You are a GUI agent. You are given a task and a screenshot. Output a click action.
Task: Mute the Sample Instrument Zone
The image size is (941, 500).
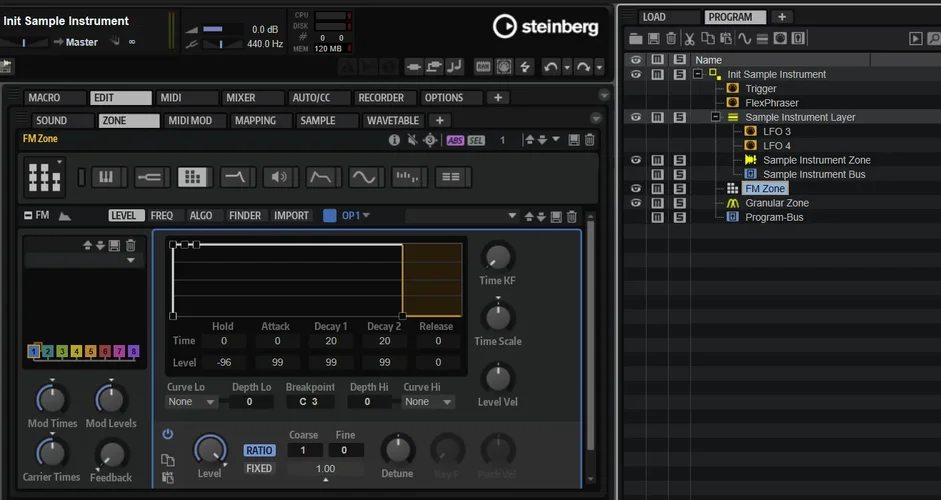click(657, 160)
